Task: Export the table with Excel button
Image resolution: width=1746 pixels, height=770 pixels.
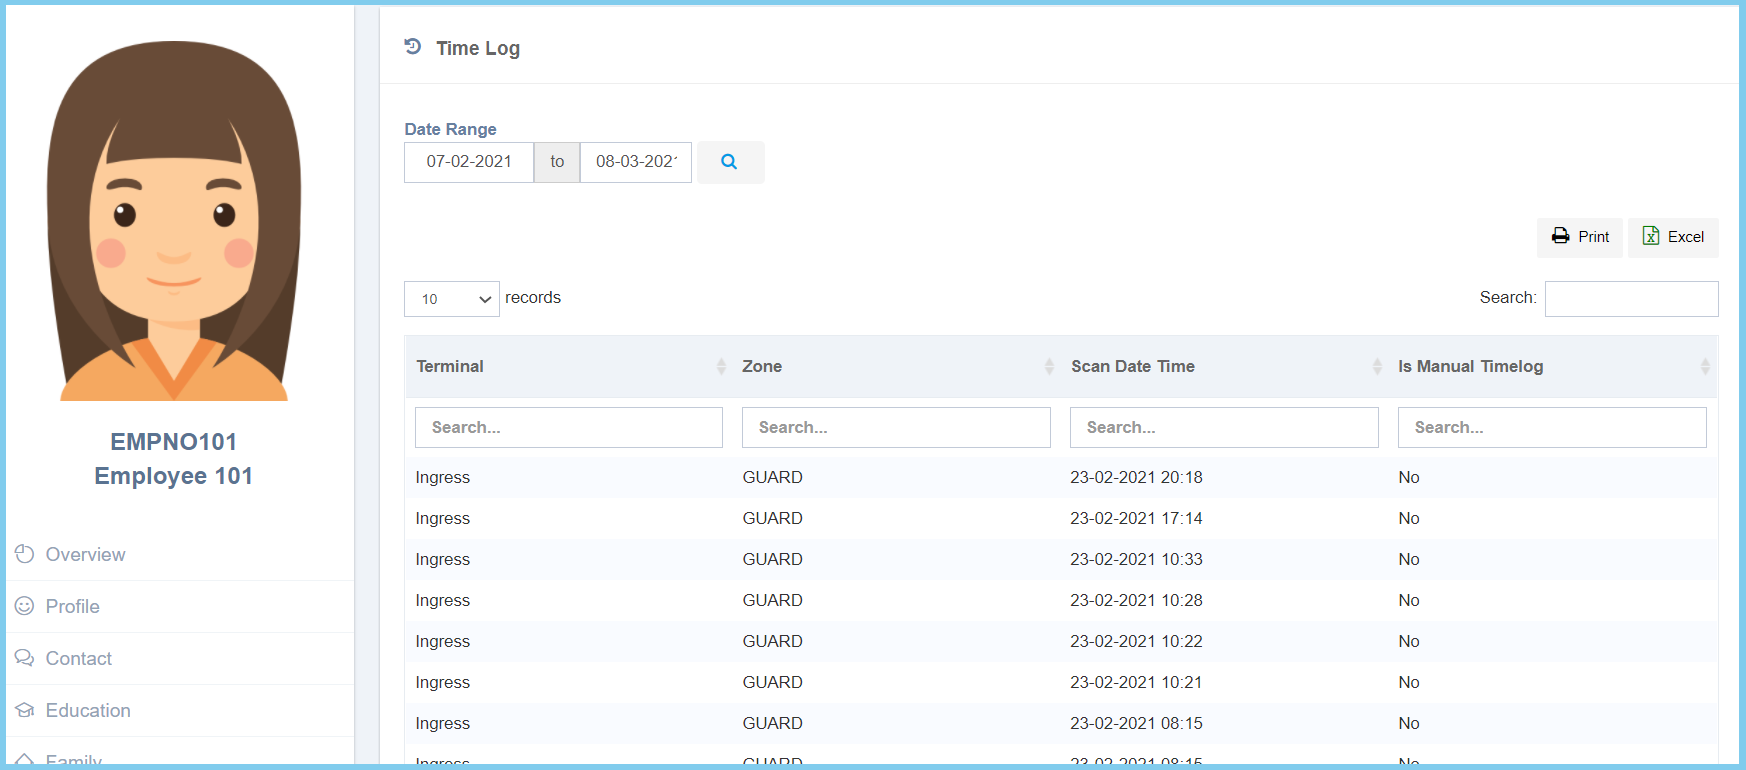Action: 1673,238
